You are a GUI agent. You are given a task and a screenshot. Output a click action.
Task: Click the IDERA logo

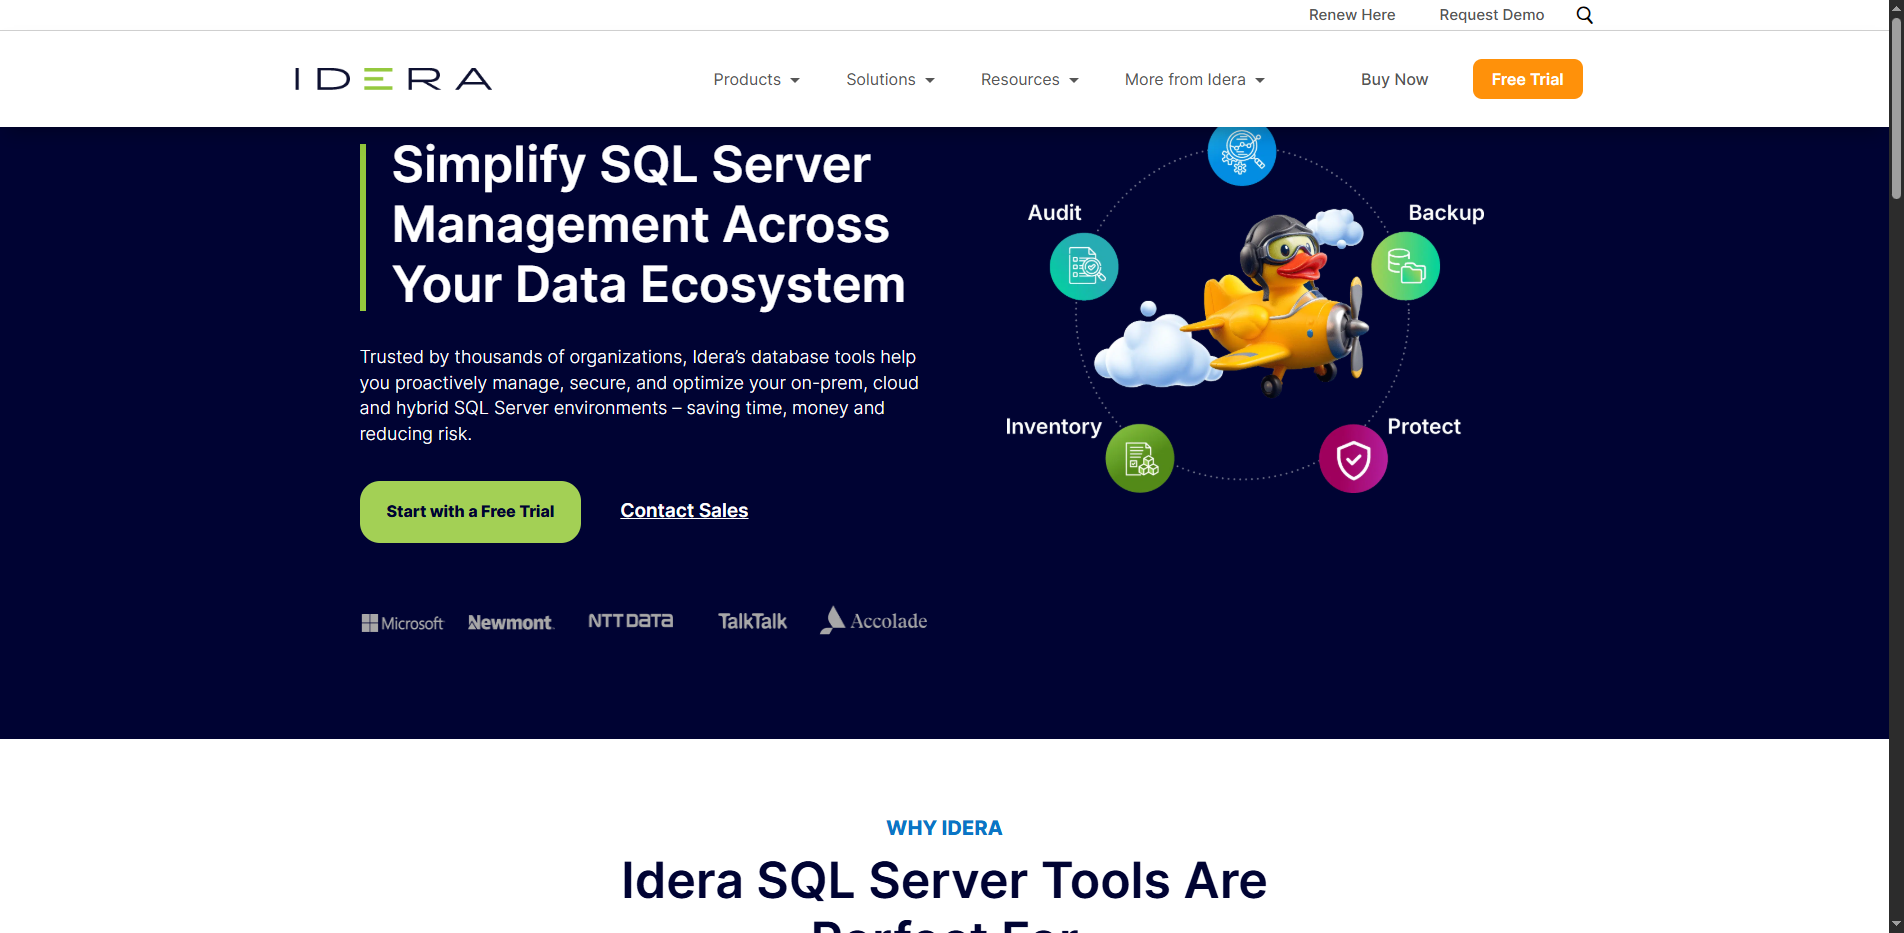coord(393,79)
